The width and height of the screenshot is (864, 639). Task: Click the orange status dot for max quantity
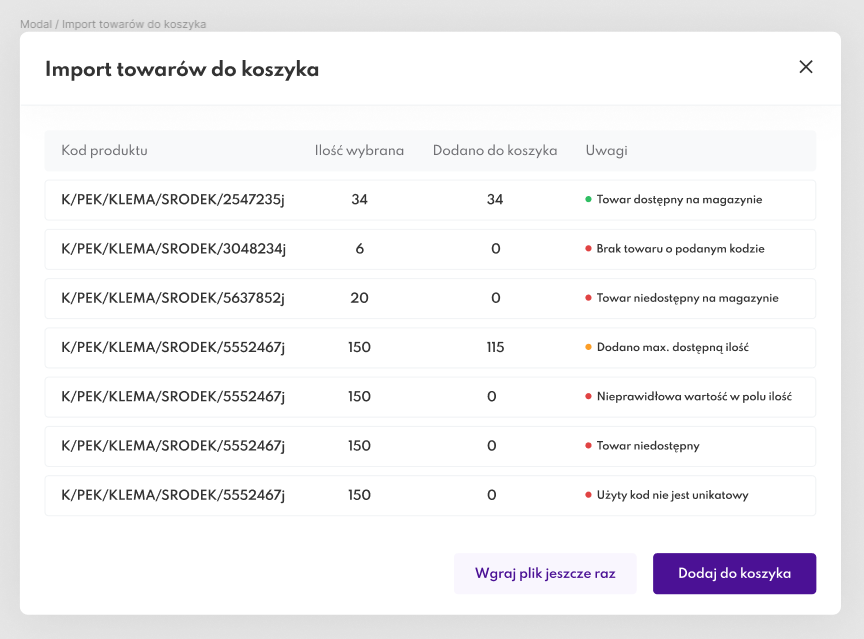coord(588,347)
